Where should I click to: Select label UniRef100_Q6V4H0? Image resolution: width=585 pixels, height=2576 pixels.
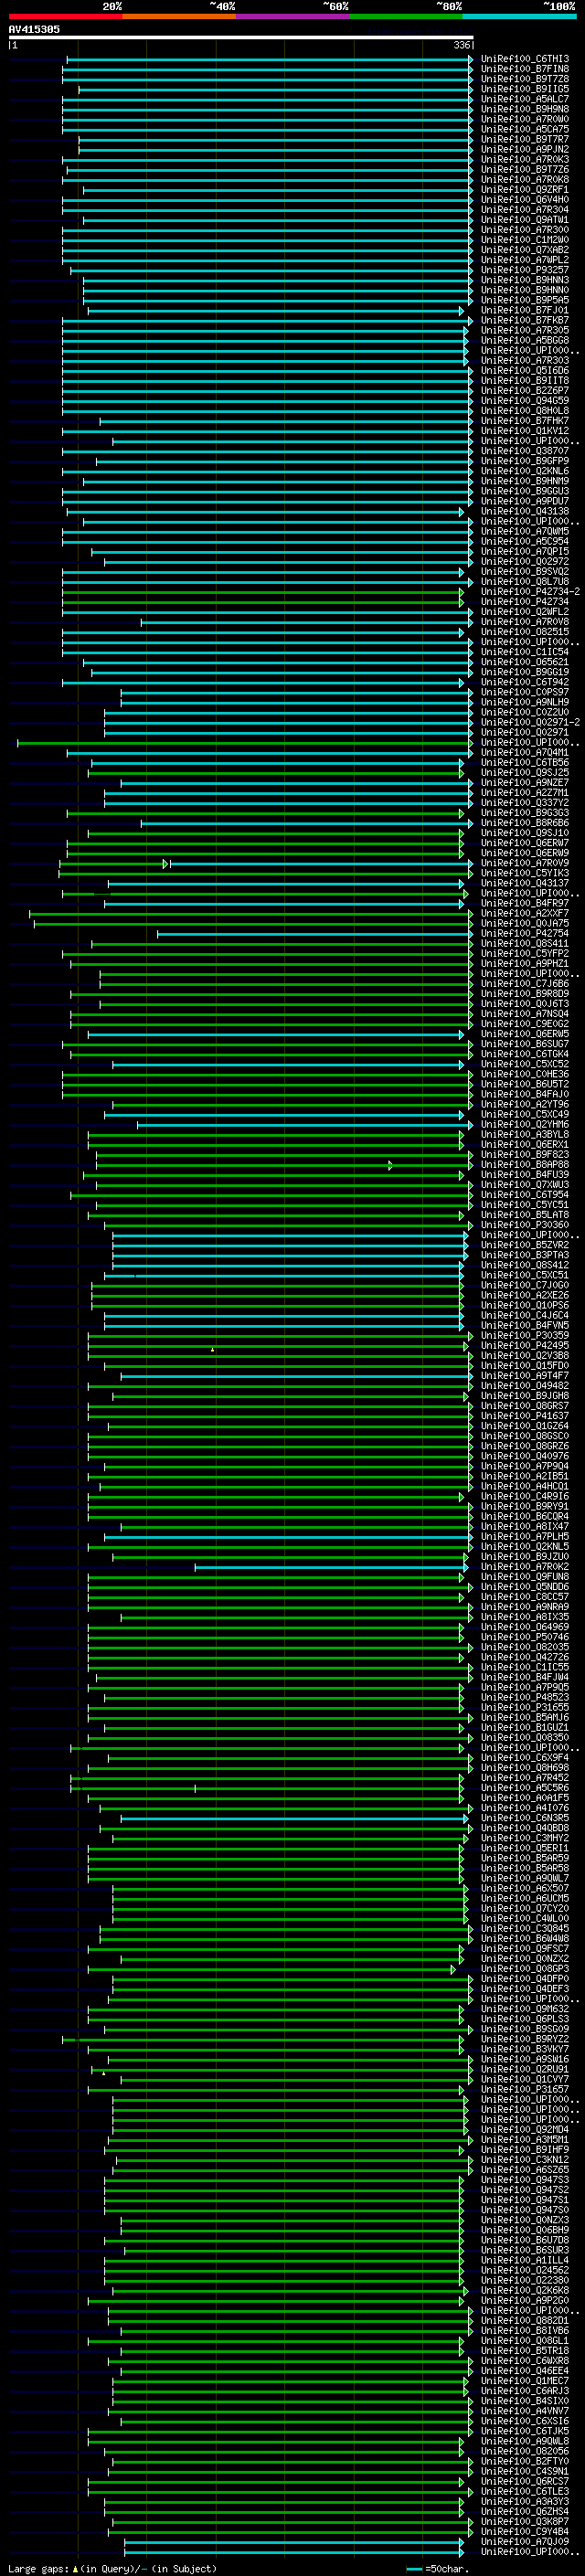coord(525,199)
